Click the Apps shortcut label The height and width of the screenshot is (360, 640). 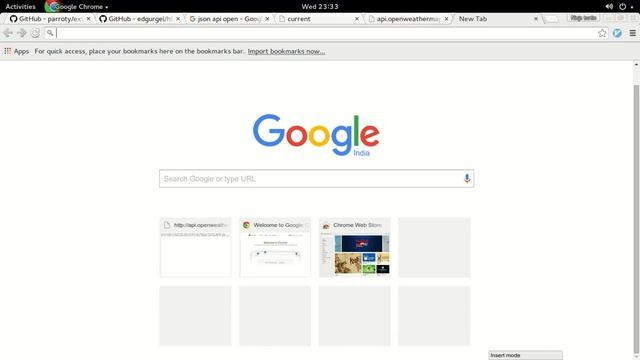coord(21,51)
